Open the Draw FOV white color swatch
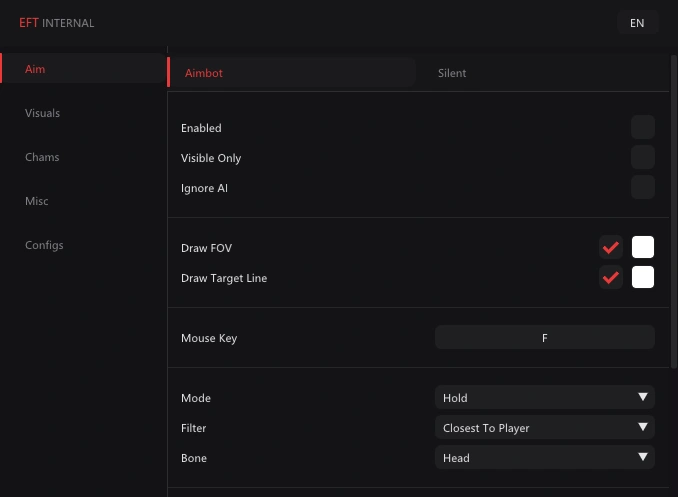Viewport: 678px width, 497px height. tap(643, 247)
